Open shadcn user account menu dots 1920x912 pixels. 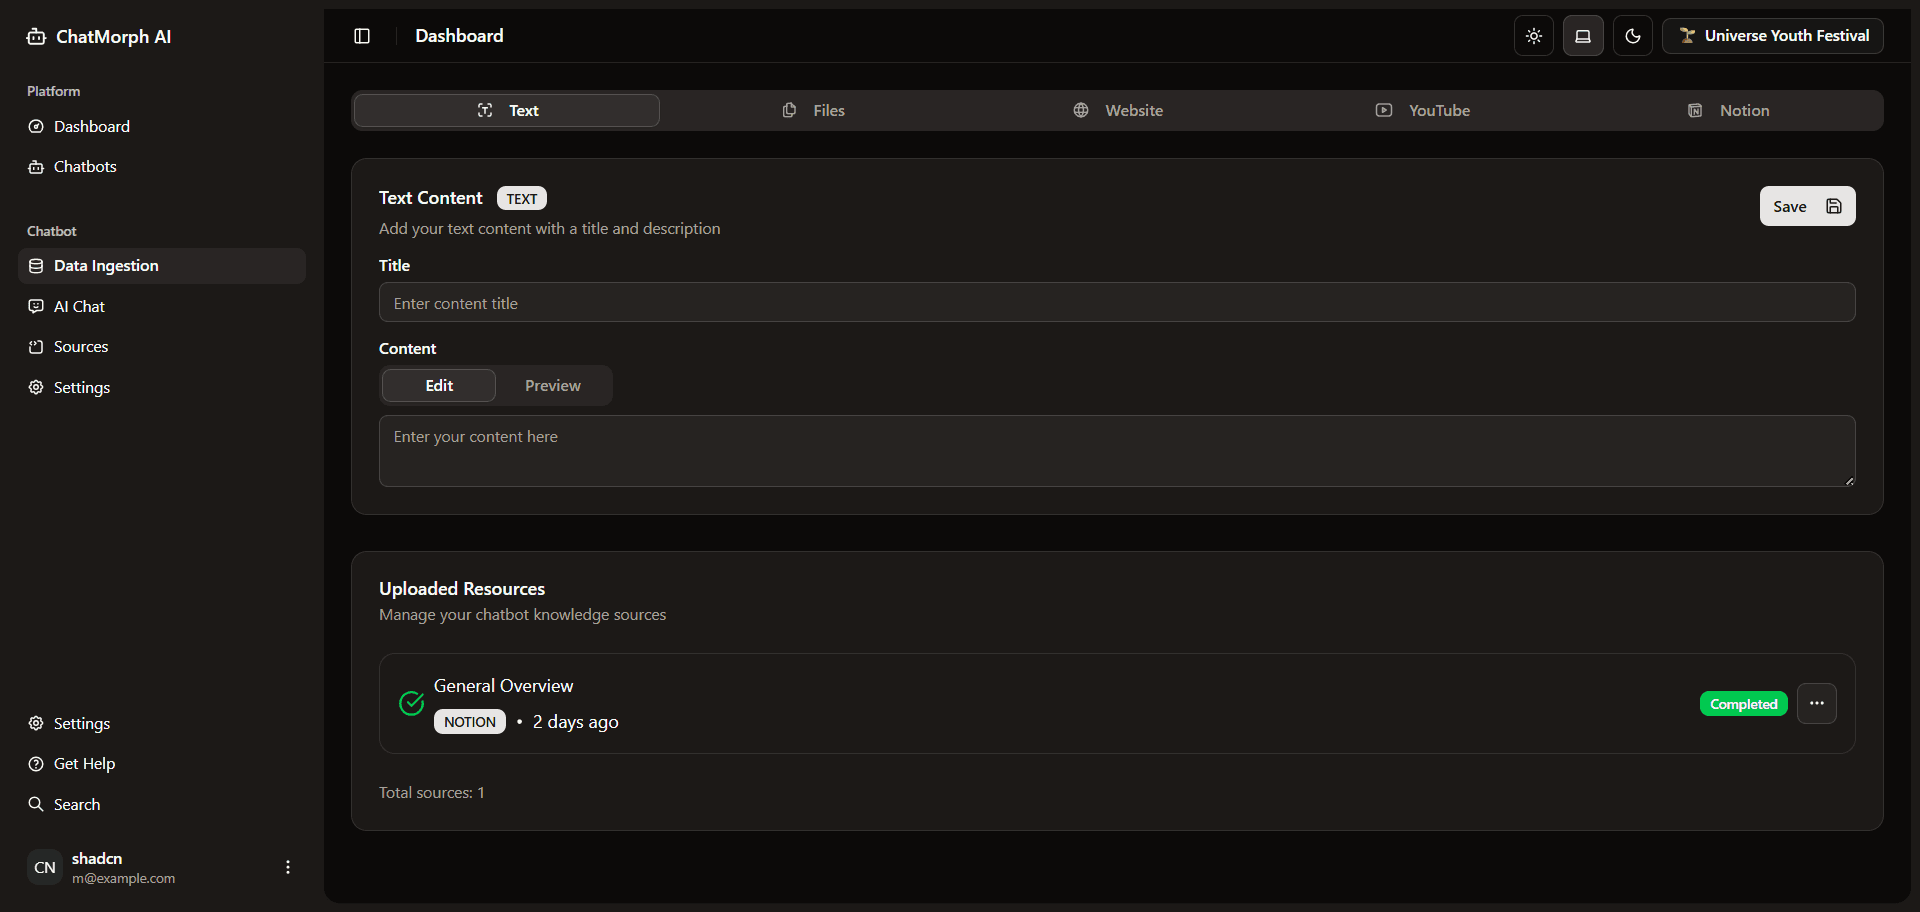[x=288, y=867]
